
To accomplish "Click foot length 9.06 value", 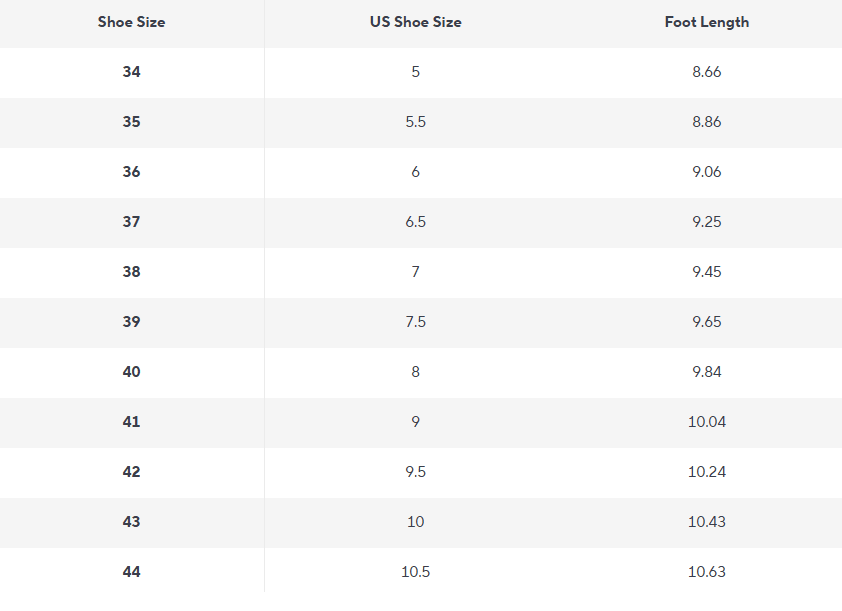I will (x=707, y=172).
